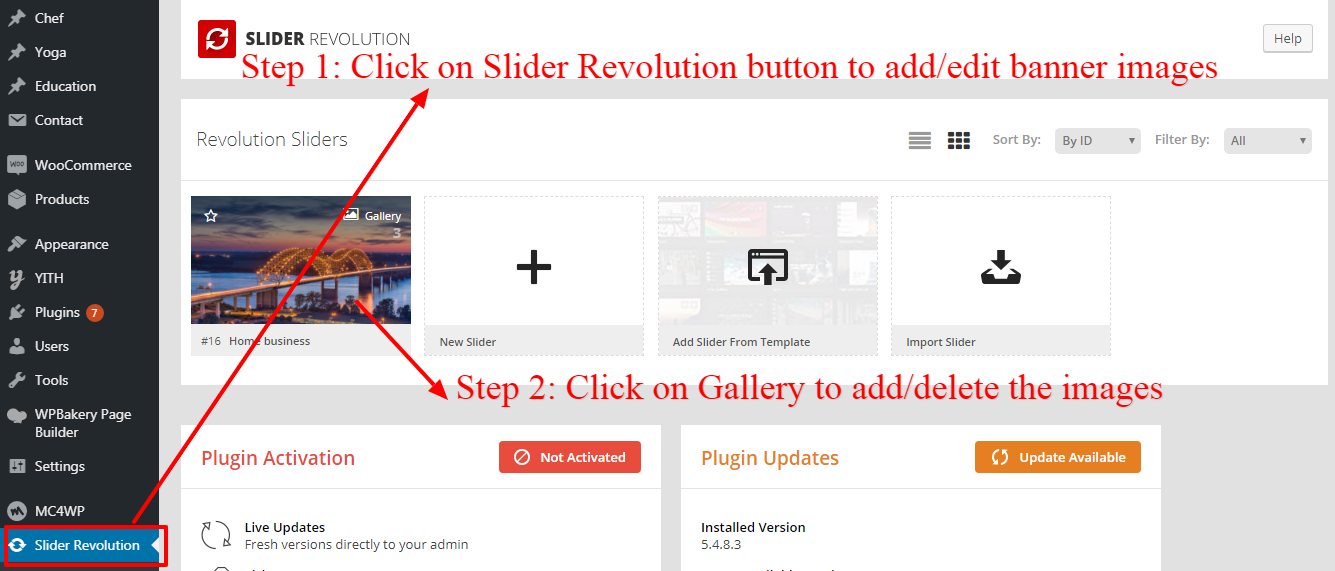
Task: Click the Import Slider download icon
Action: click(1001, 267)
